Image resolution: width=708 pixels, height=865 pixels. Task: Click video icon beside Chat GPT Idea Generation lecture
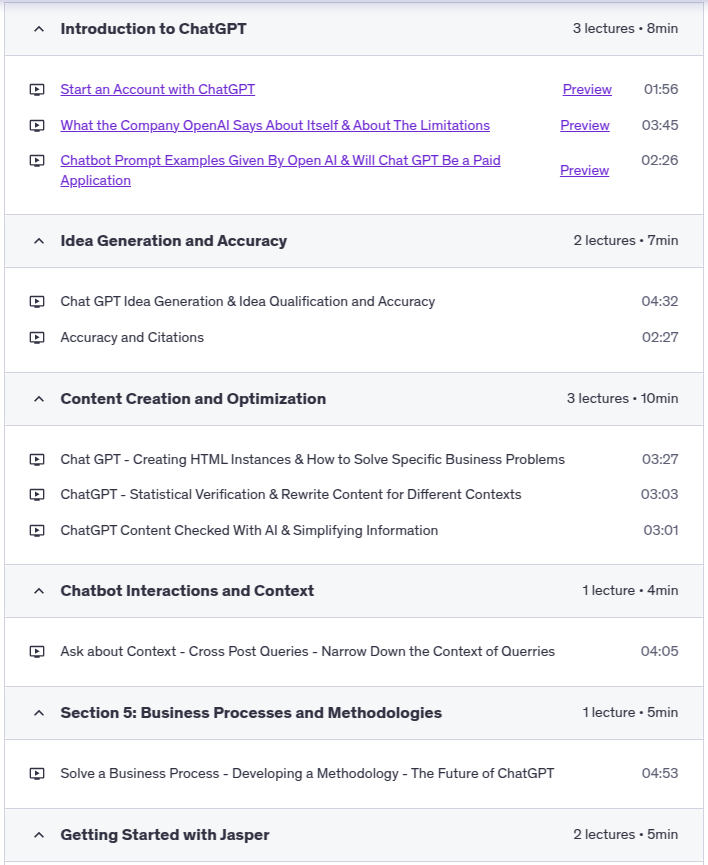(37, 302)
